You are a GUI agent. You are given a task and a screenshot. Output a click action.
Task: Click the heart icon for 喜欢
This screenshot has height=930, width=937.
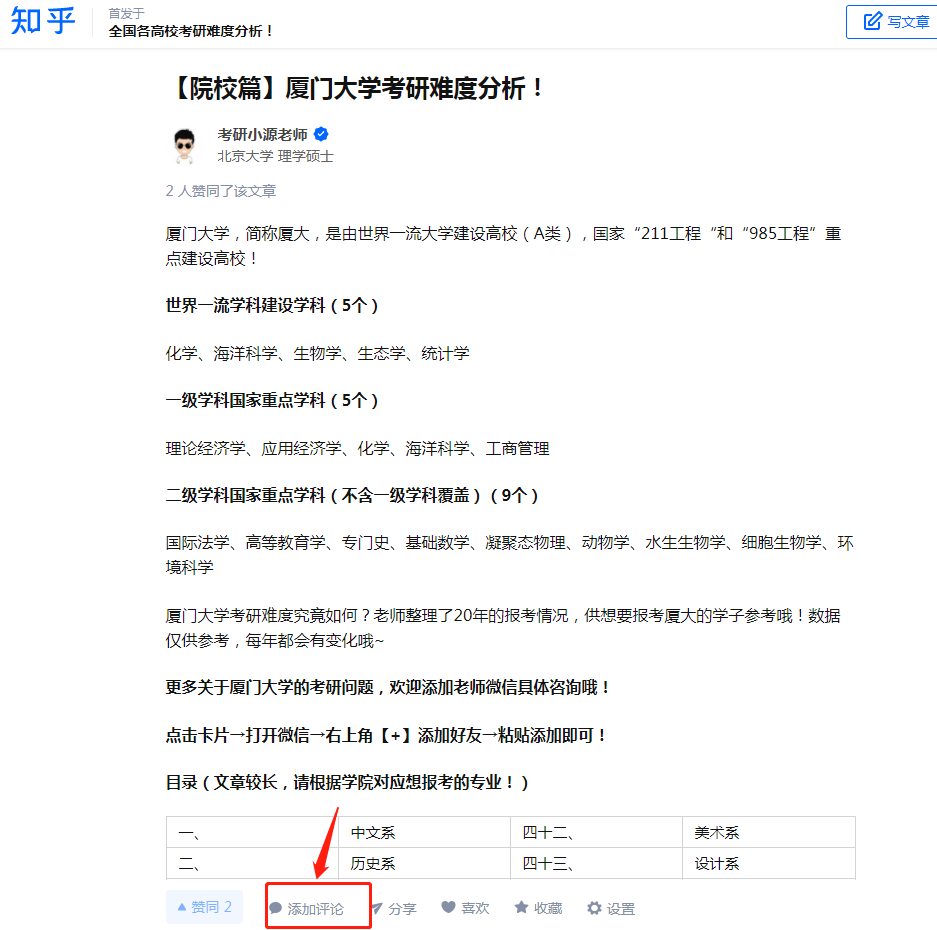tap(448, 907)
